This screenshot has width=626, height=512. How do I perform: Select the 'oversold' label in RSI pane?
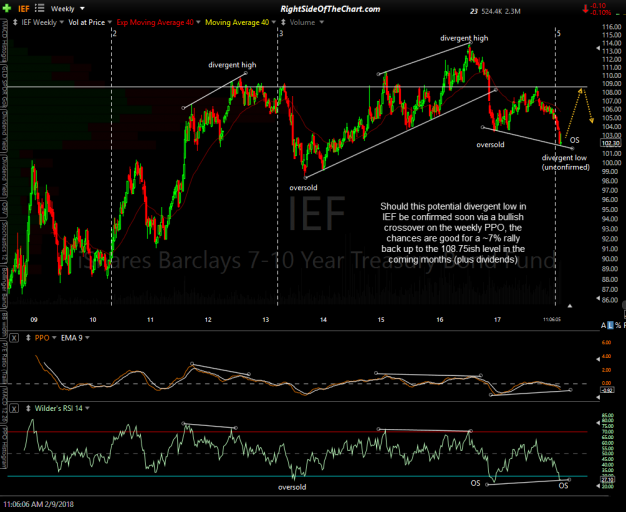pyautogui.click(x=292, y=487)
